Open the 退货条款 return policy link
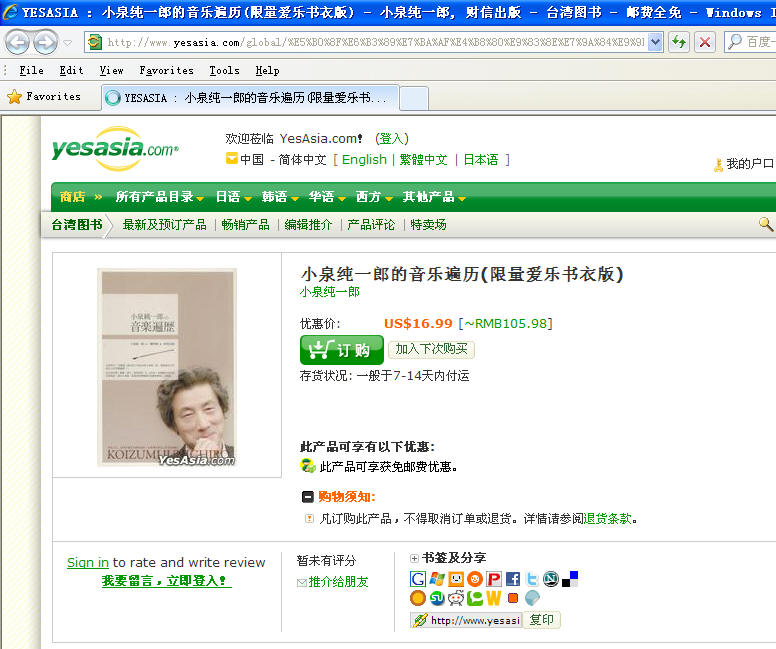Screen dimensions: 776x649 tap(608, 519)
